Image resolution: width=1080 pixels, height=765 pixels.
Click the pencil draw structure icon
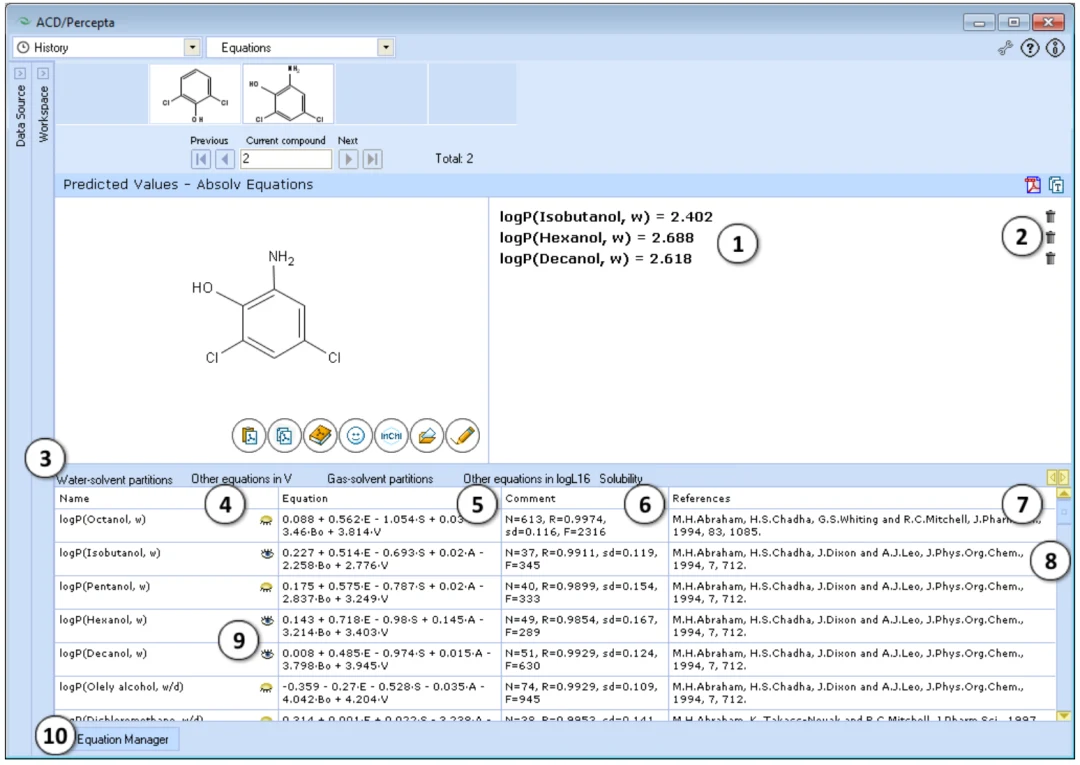463,436
